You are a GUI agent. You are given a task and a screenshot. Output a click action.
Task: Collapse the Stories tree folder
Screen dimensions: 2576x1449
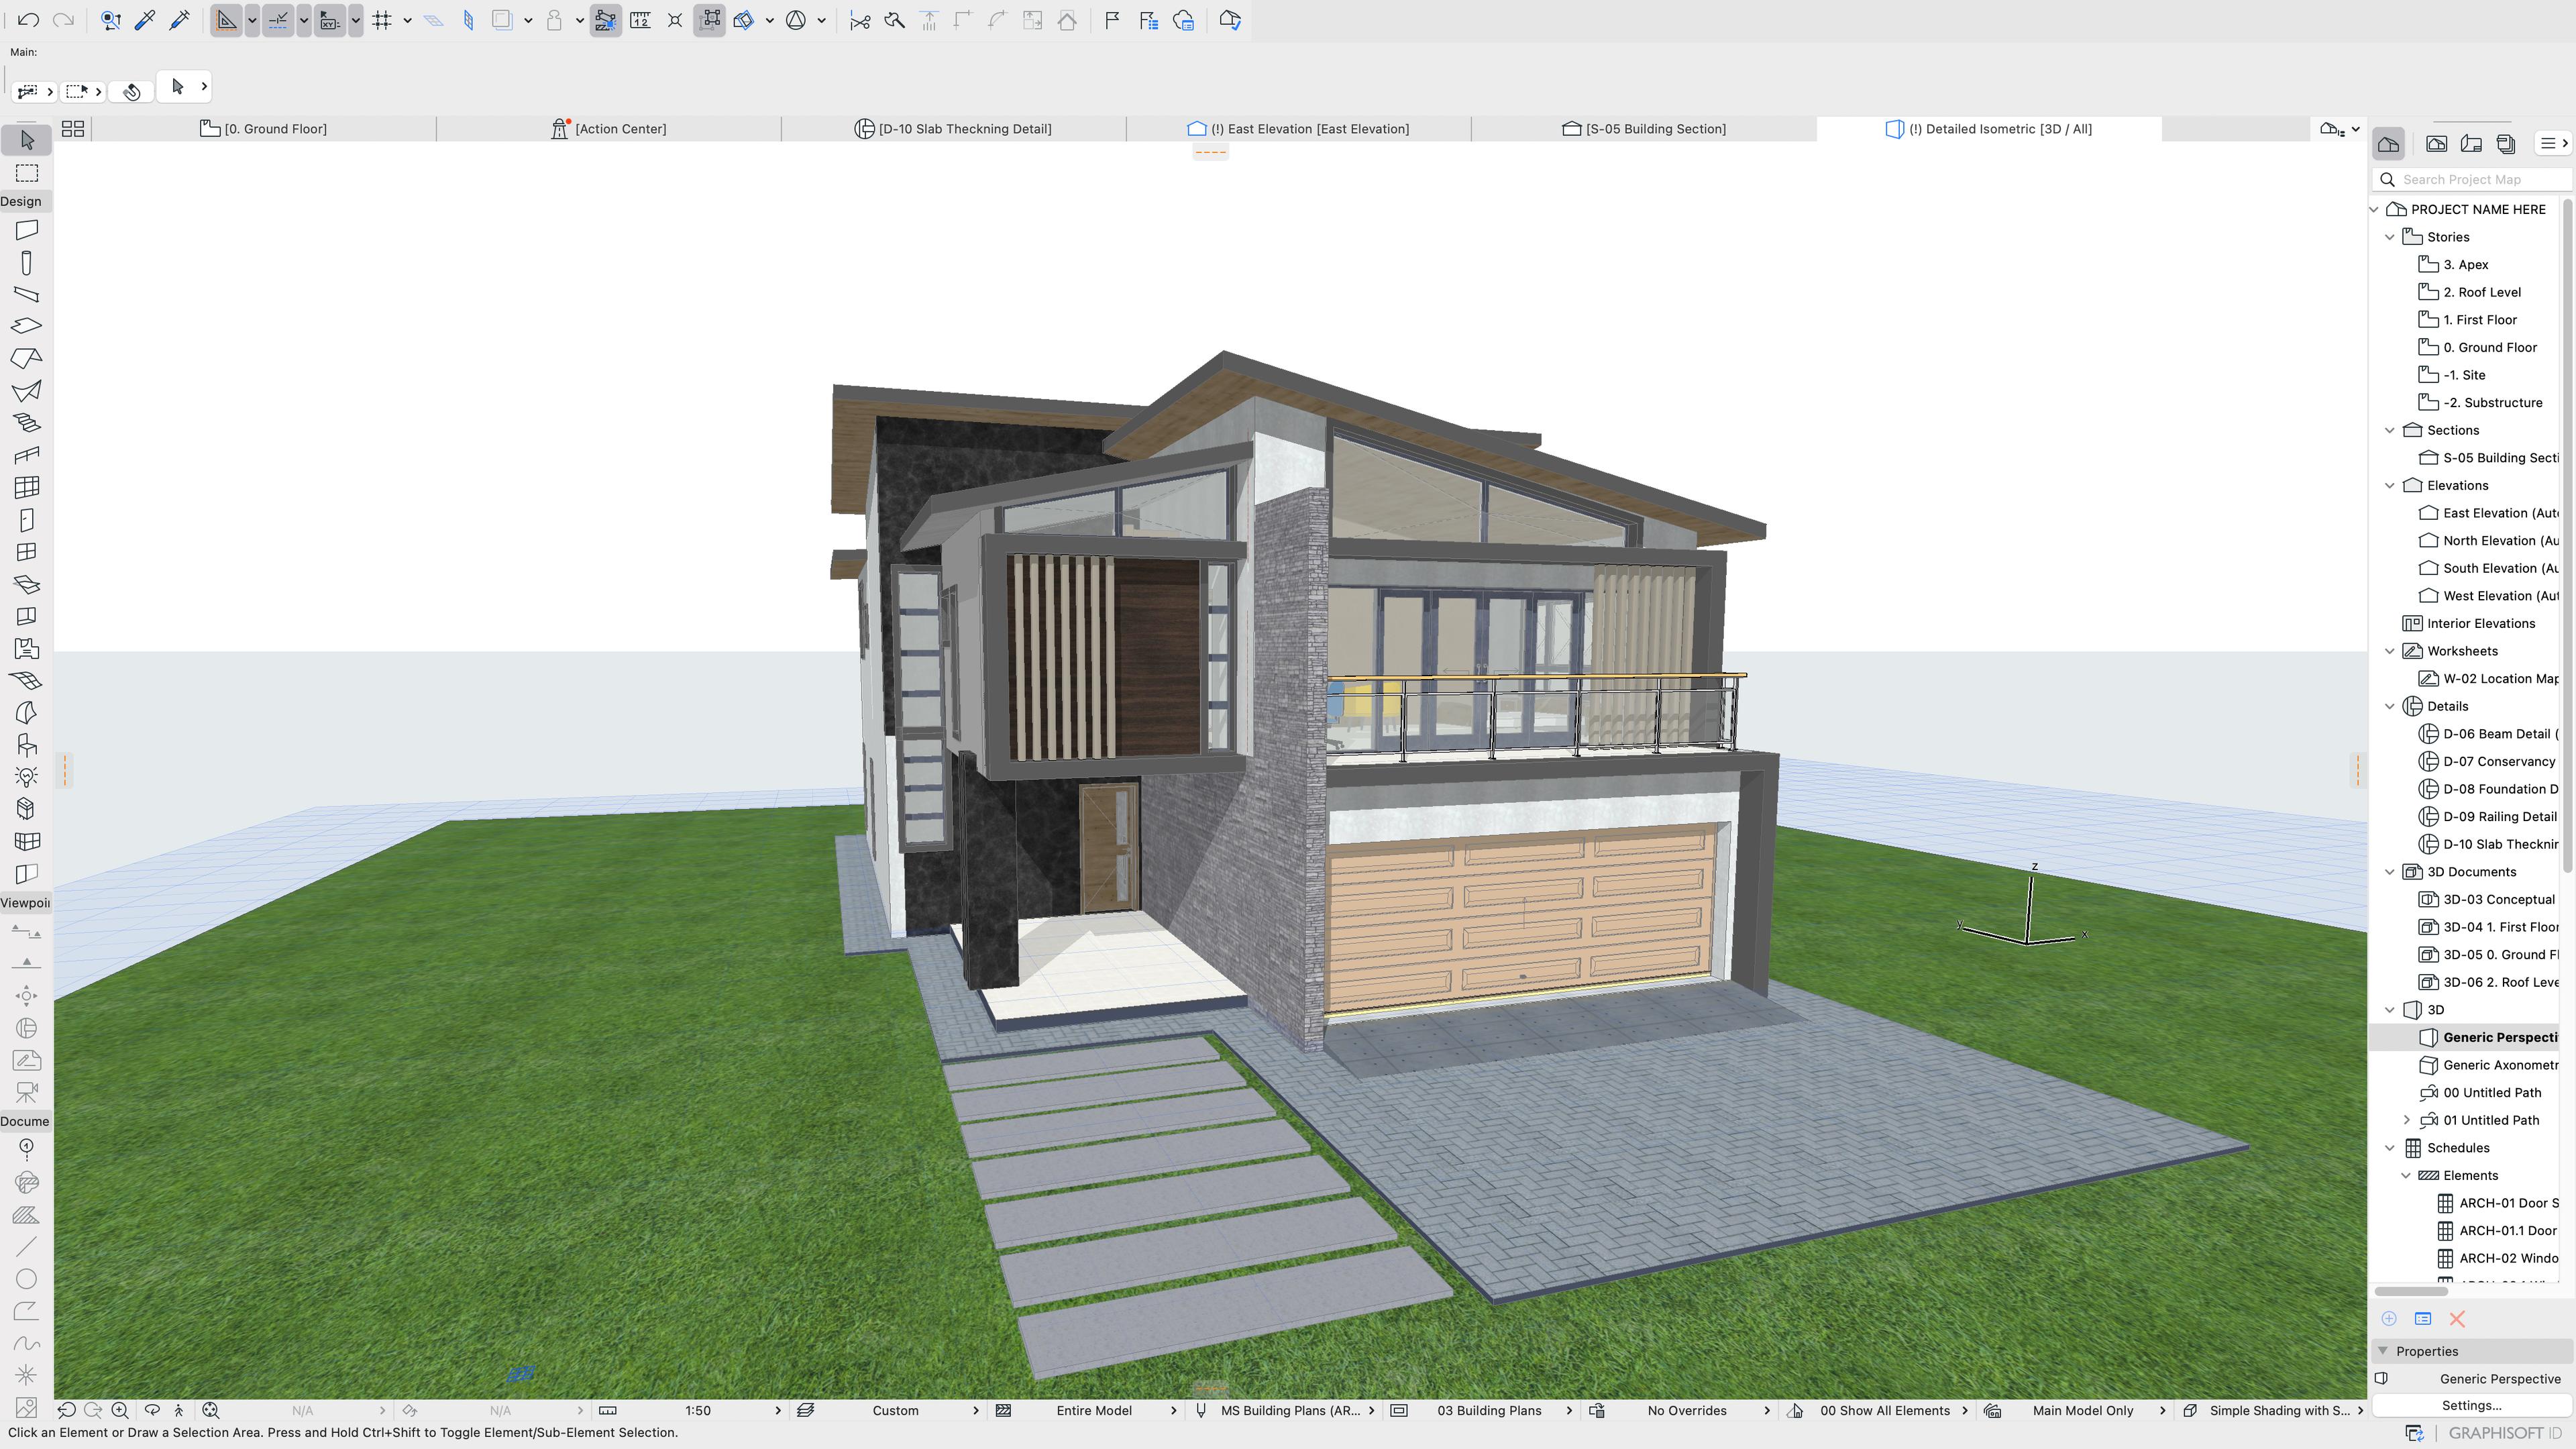pos(2390,237)
